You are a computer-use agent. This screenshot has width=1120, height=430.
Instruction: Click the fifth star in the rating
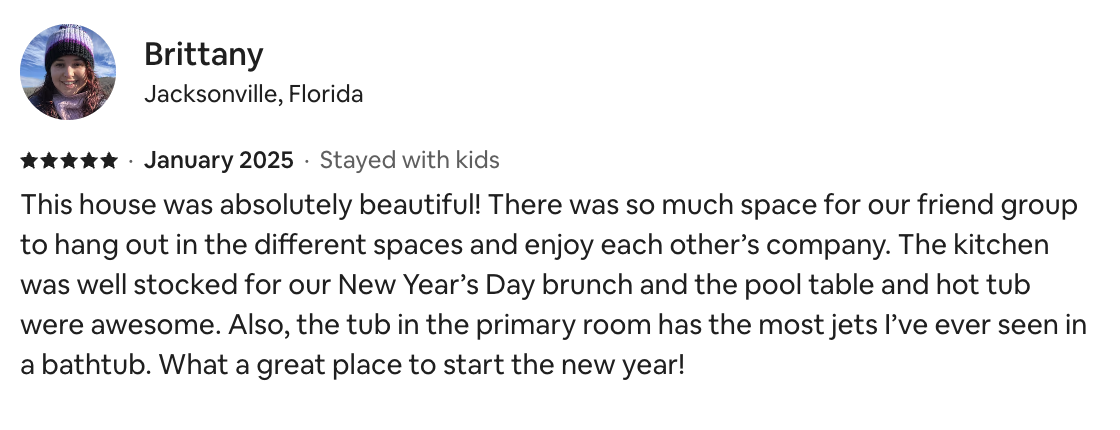(x=109, y=160)
